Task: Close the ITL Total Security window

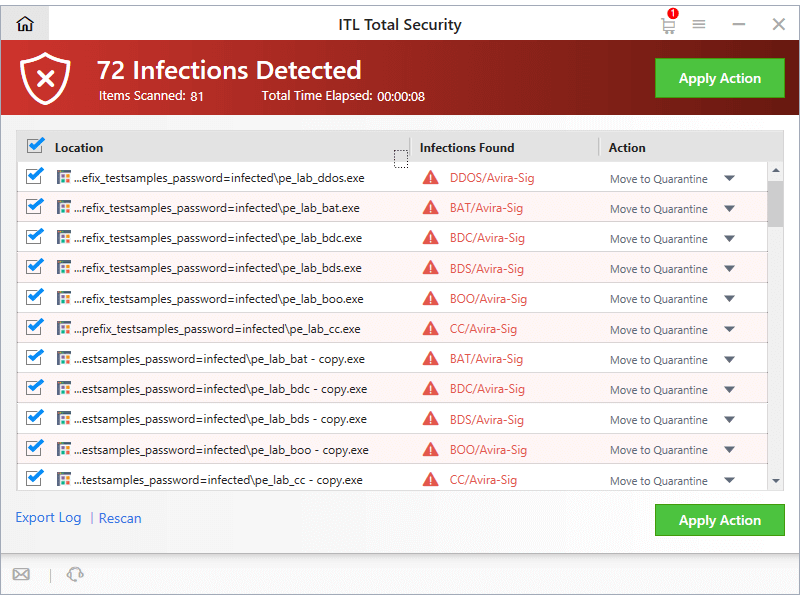Action: click(x=779, y=24)
